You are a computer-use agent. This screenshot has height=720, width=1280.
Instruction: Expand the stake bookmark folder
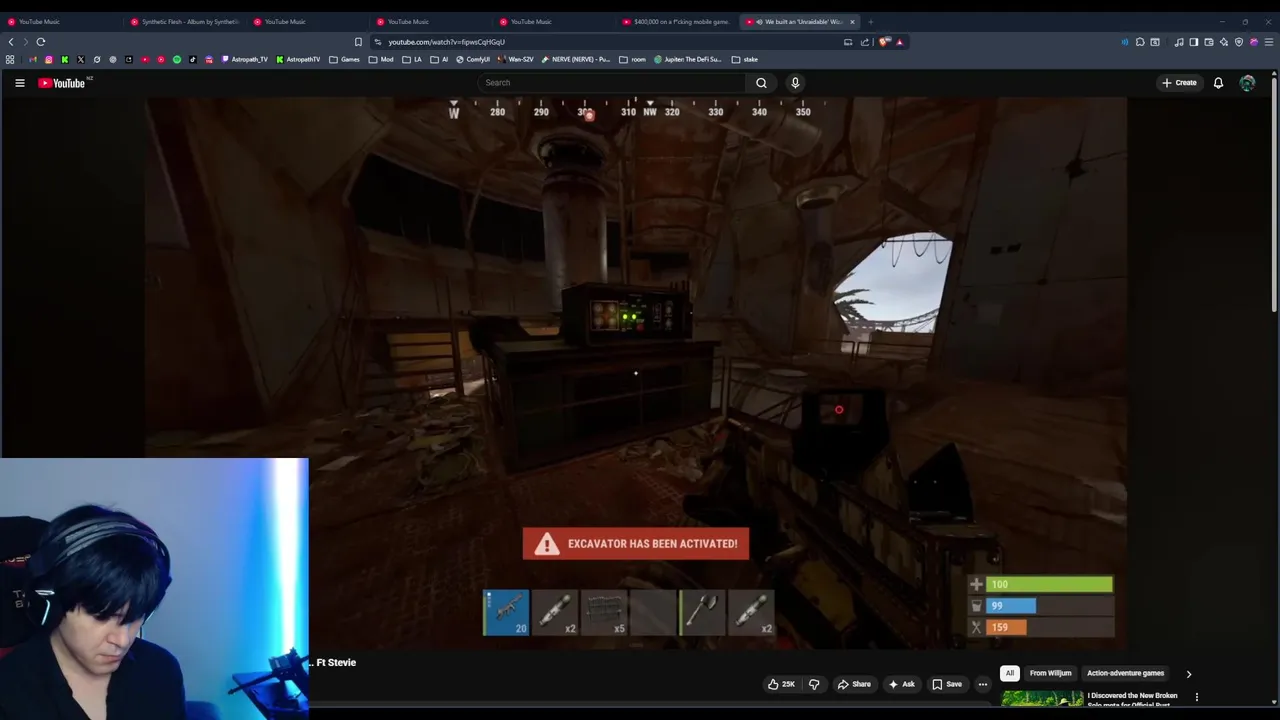[x=745, y=59]
